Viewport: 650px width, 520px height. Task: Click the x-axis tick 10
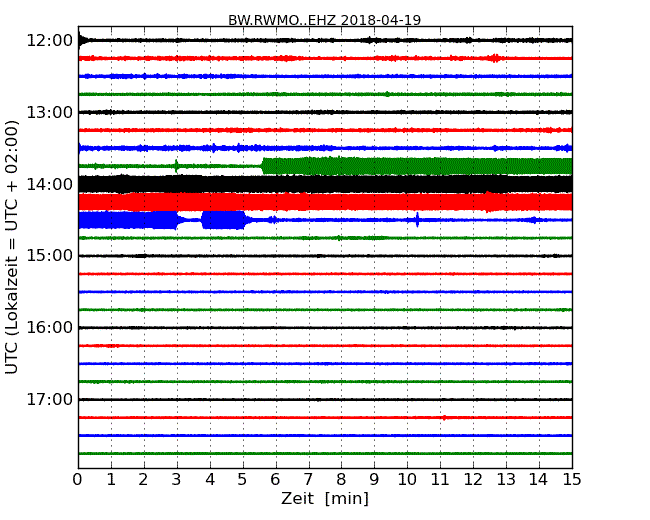[407, 480]
